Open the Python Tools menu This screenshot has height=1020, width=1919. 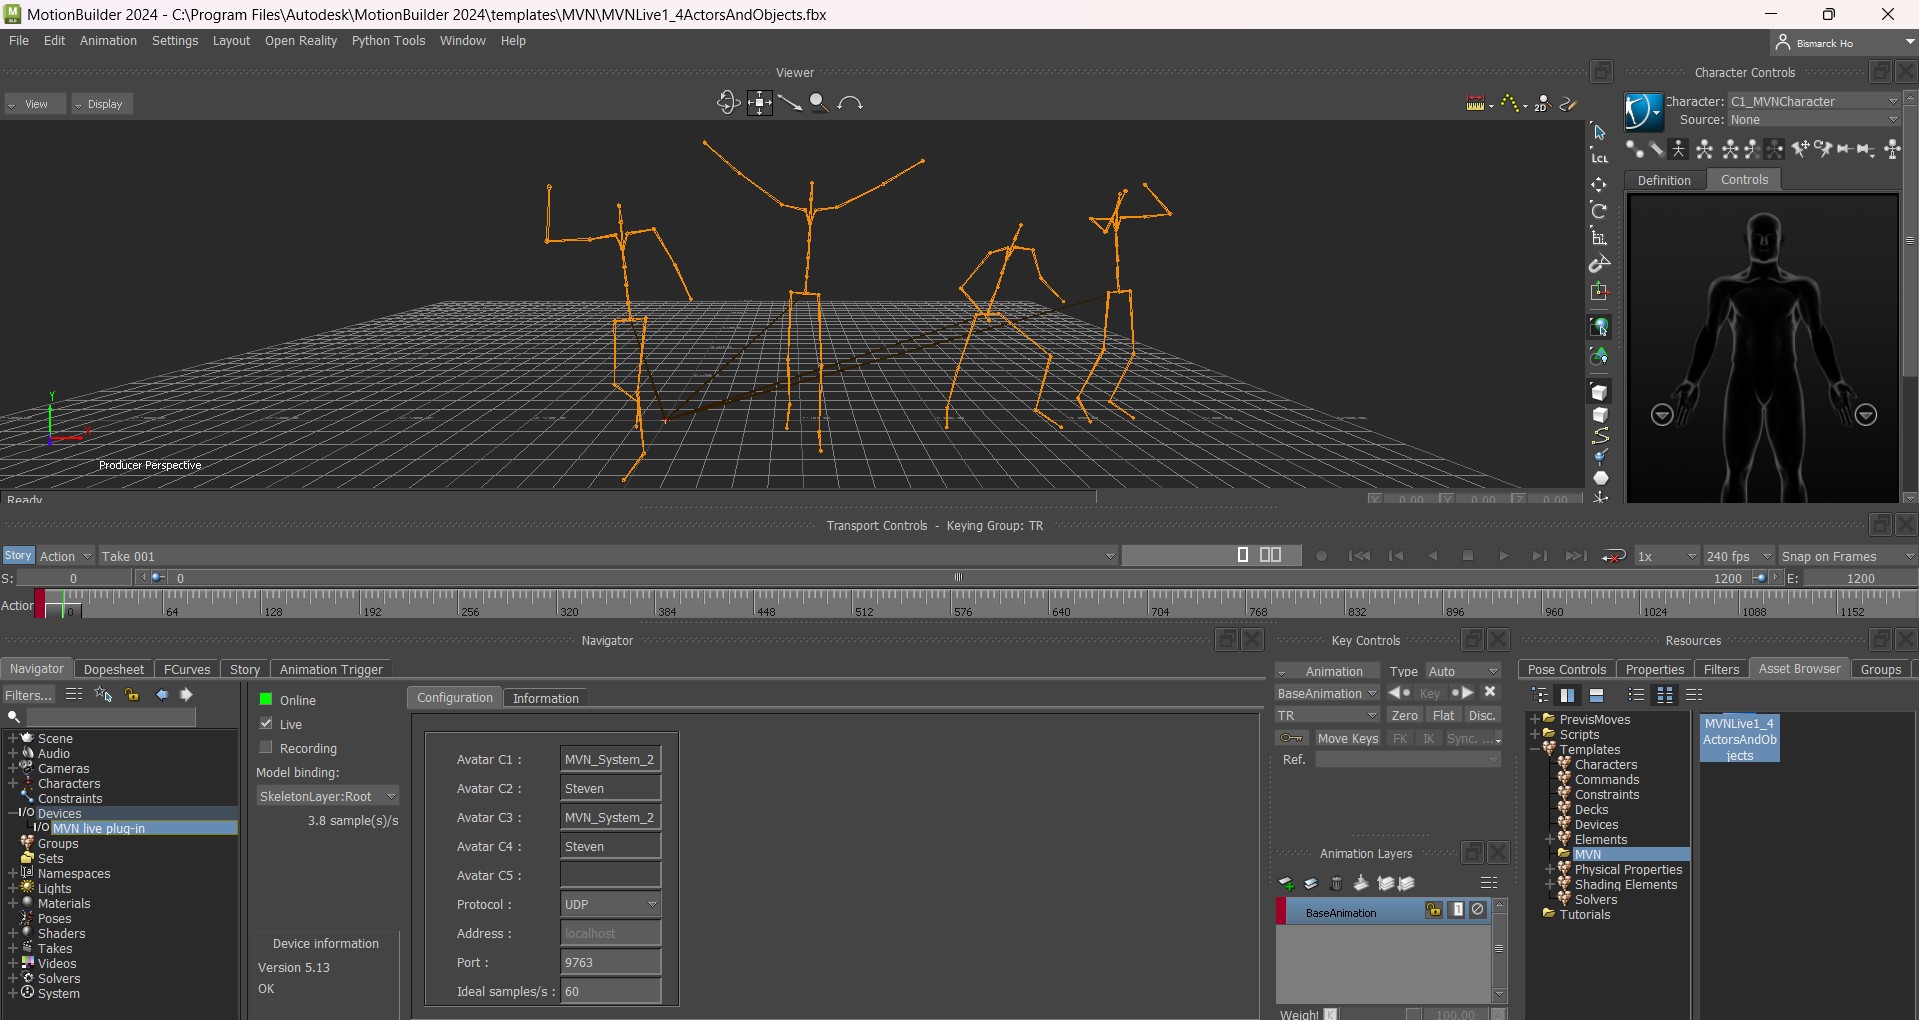click(x=388, y=41)
